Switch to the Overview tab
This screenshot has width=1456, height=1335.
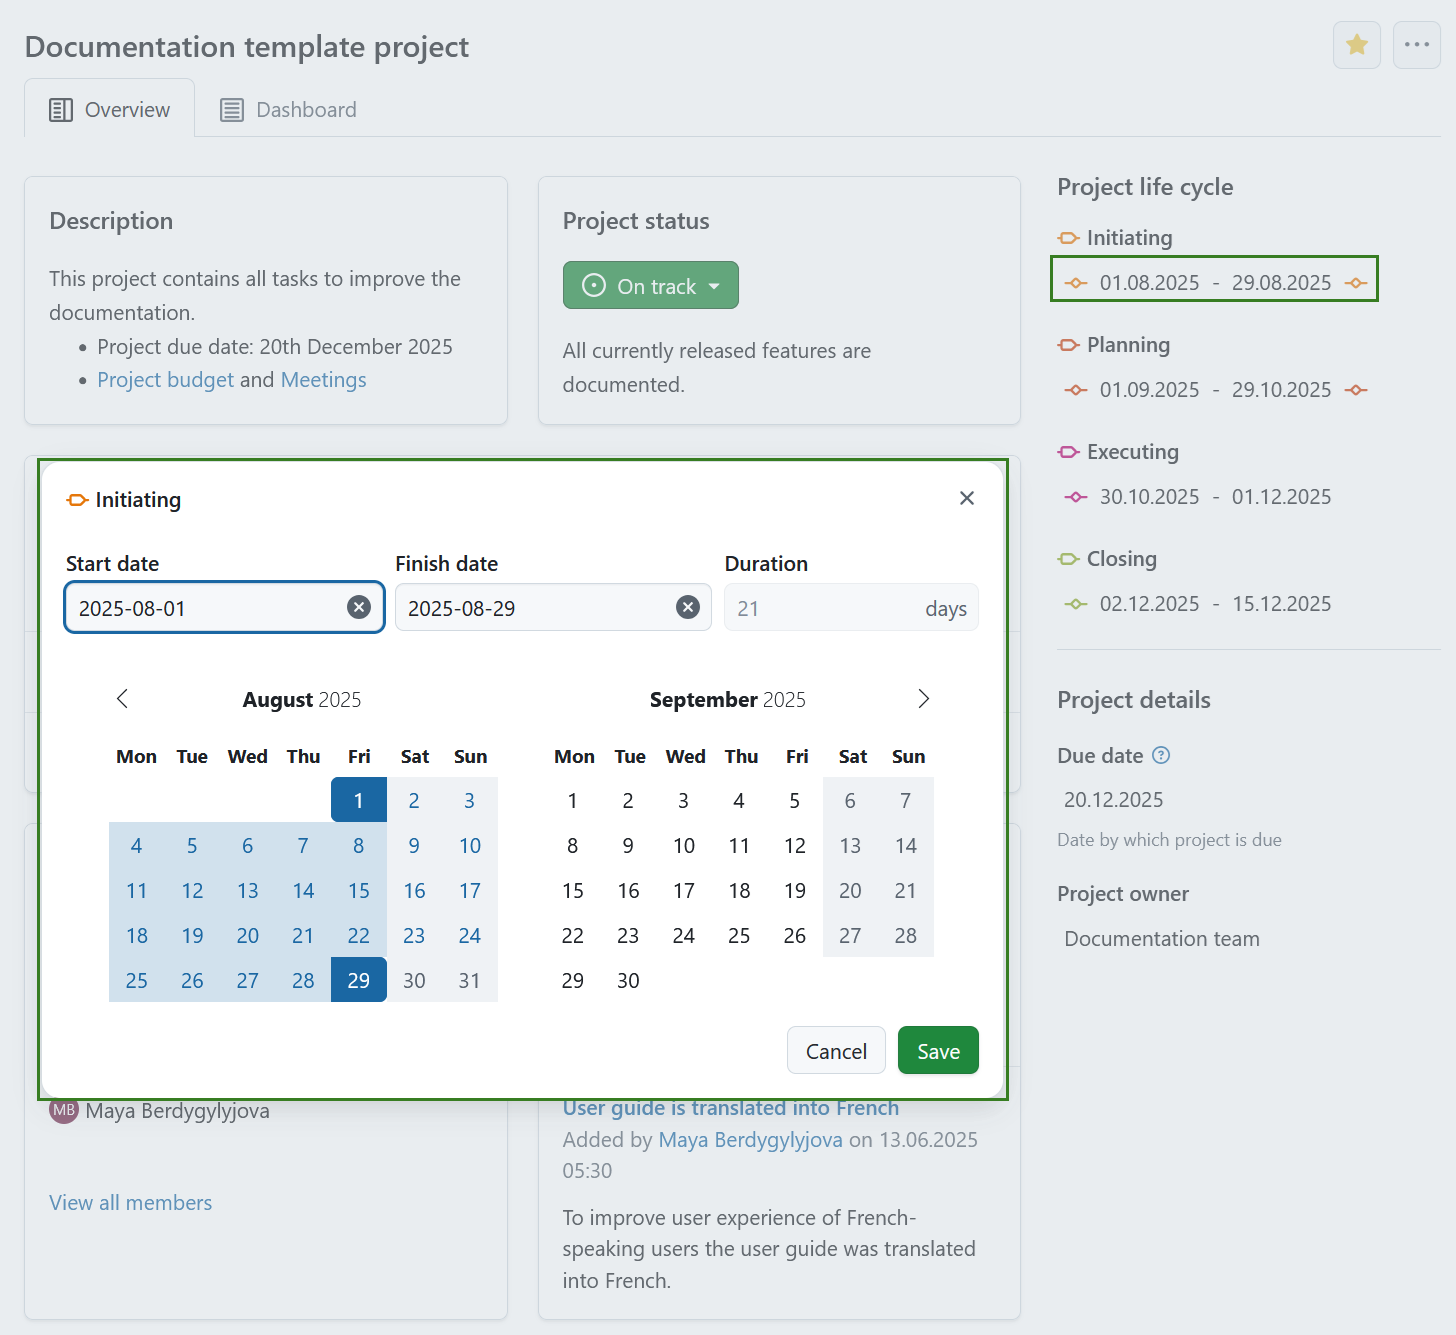click(110, 109)
